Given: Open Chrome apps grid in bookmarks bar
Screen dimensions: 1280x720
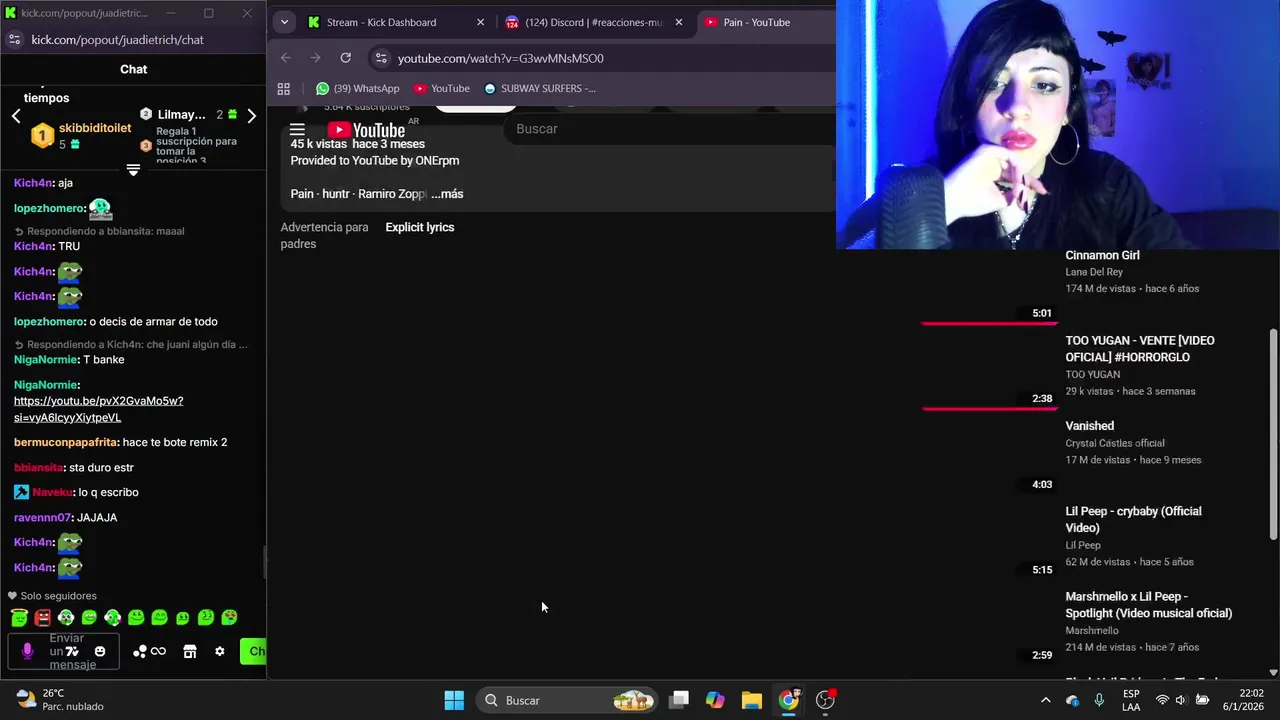Looking at the screenshot, I should [283, 88].
